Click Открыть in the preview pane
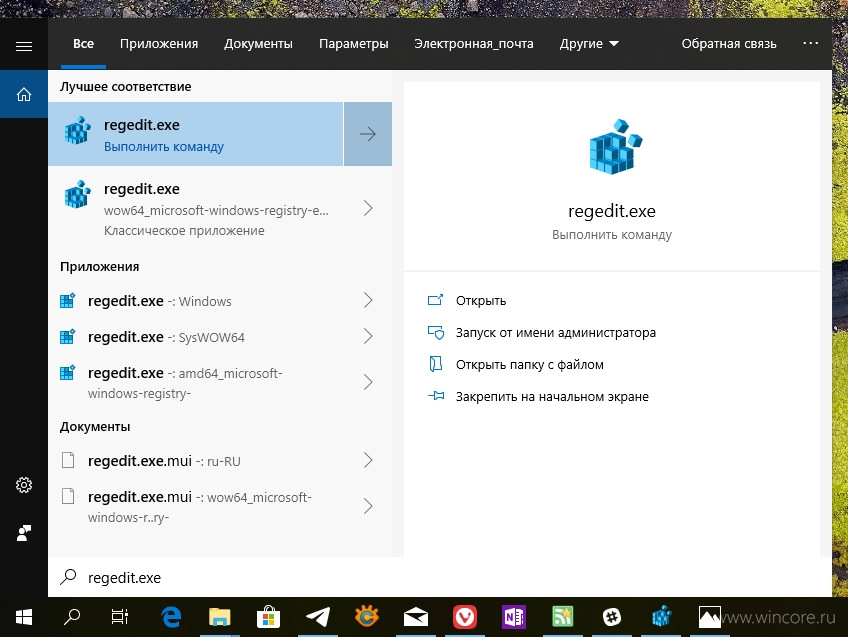 [481, 301]
